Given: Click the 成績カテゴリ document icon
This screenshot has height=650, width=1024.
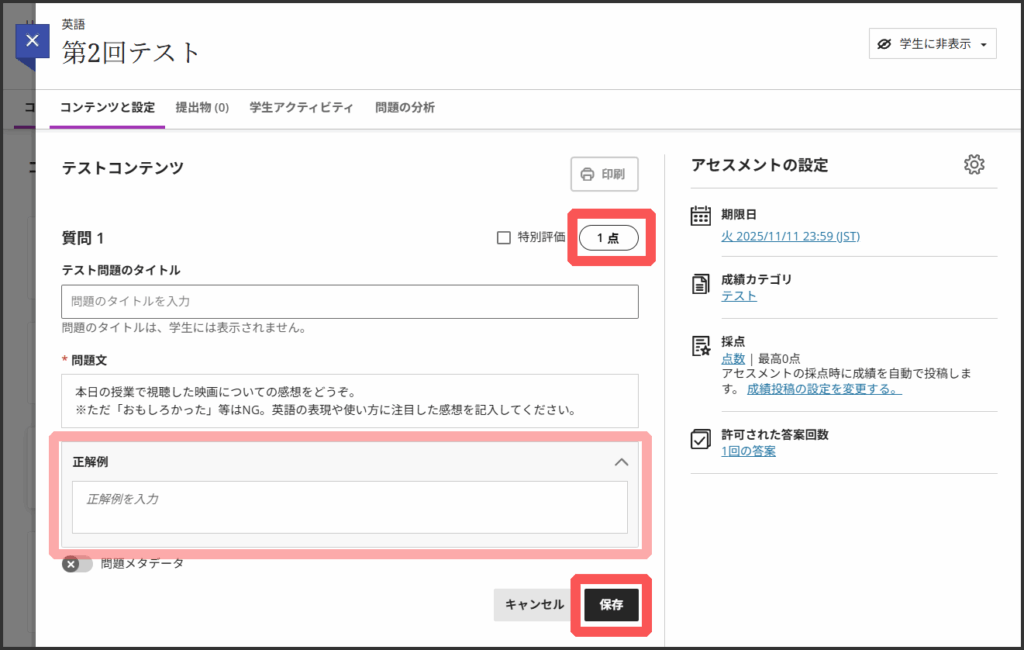Looking at the screenshot, I should tap(701, 284).
